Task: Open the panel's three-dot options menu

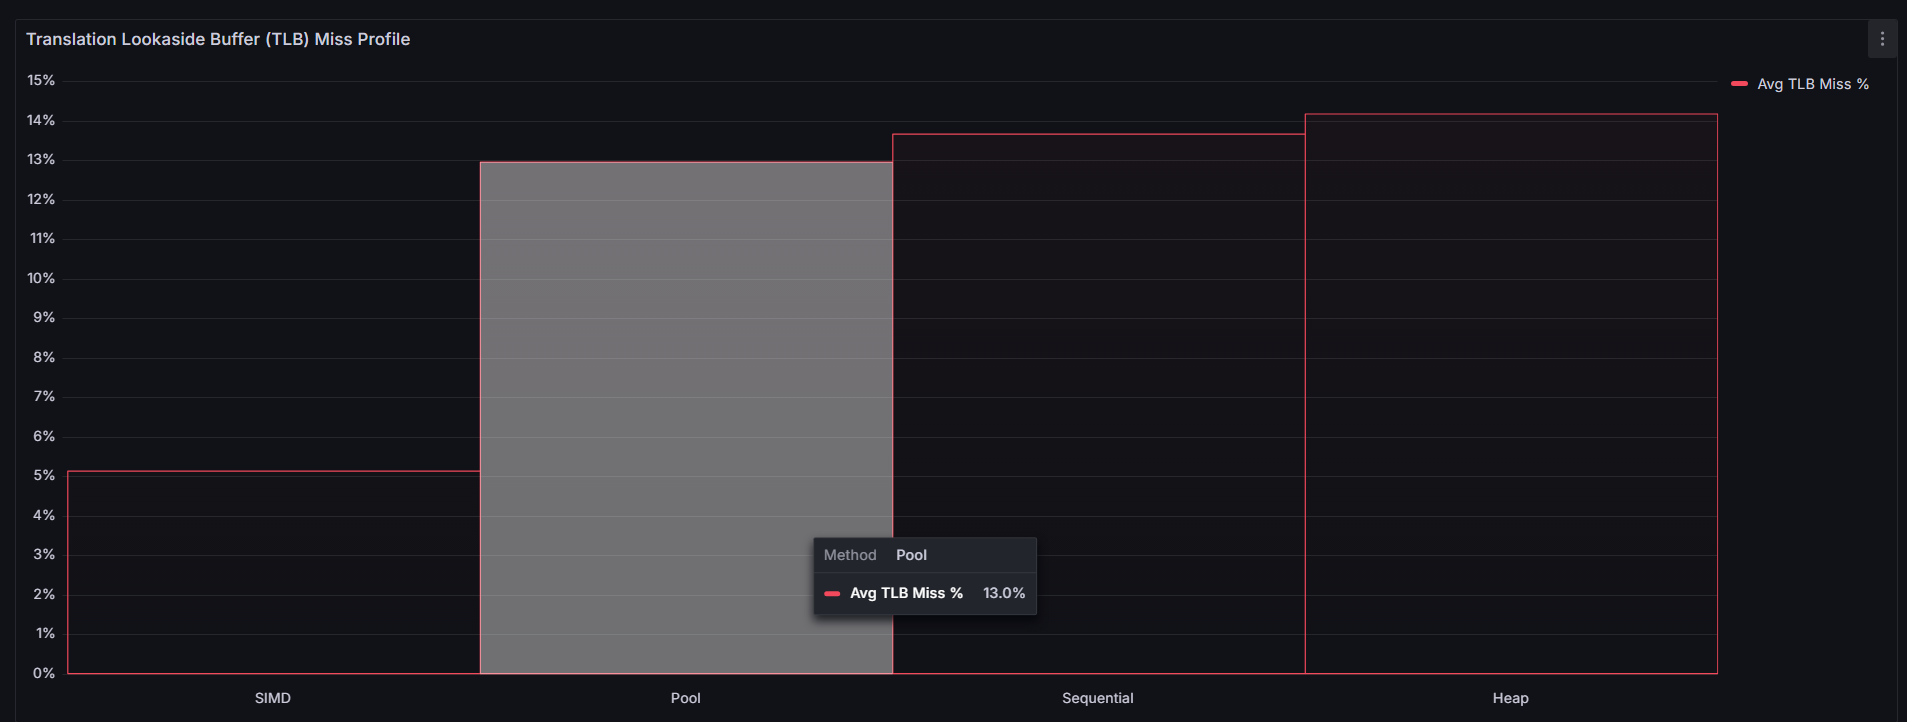Action: point(1882,39)
